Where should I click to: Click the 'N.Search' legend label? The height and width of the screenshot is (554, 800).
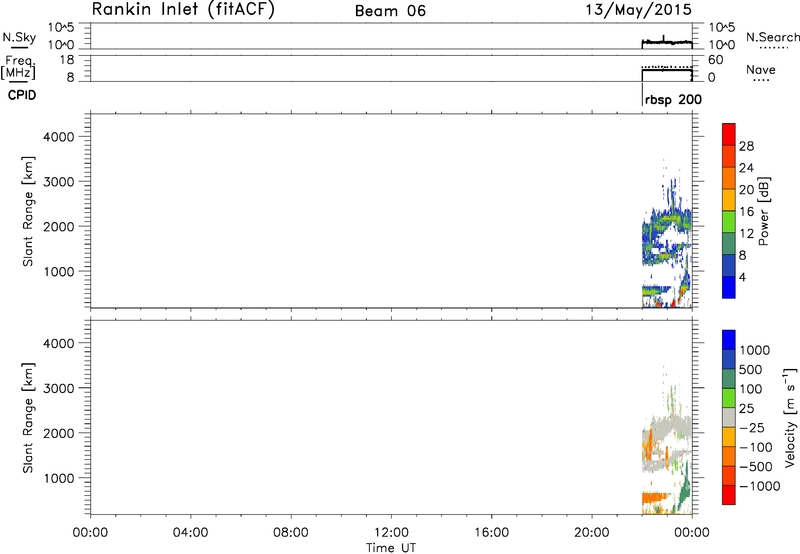pos(772,37)
